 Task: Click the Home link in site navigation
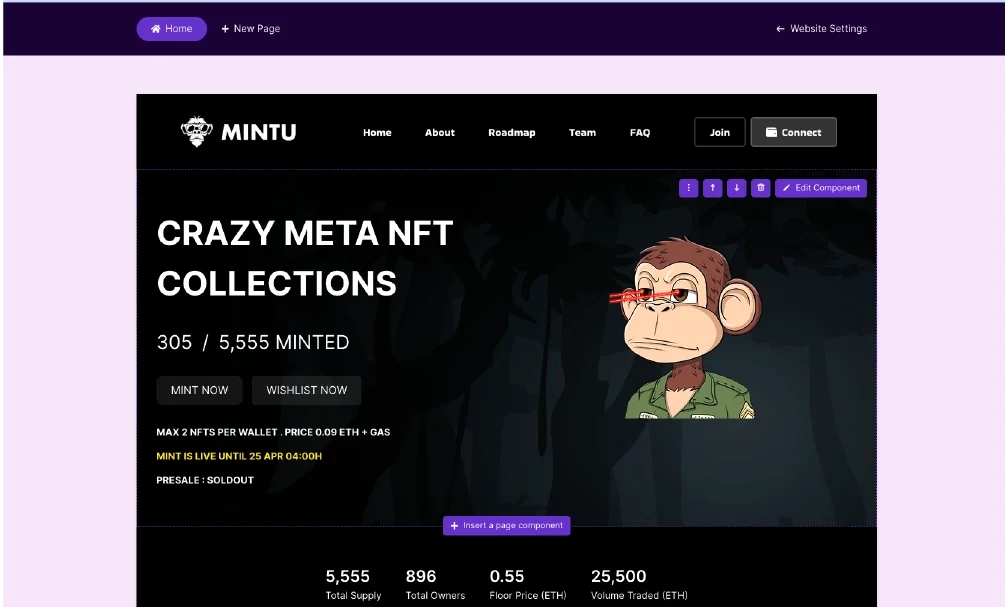[377, 132]
